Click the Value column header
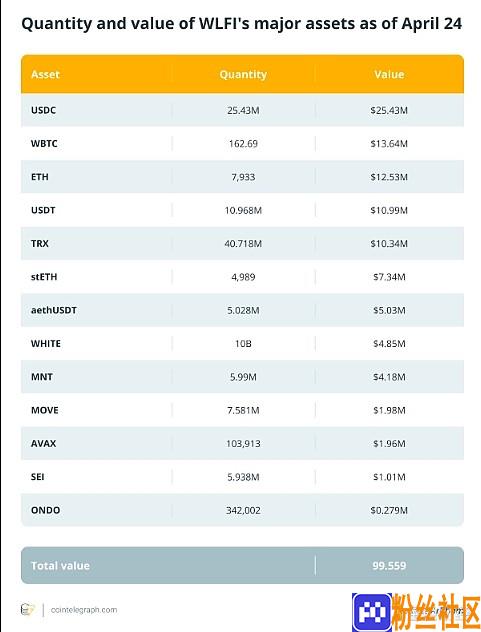This screenshot has height=632, width=481. click(389, 75)
